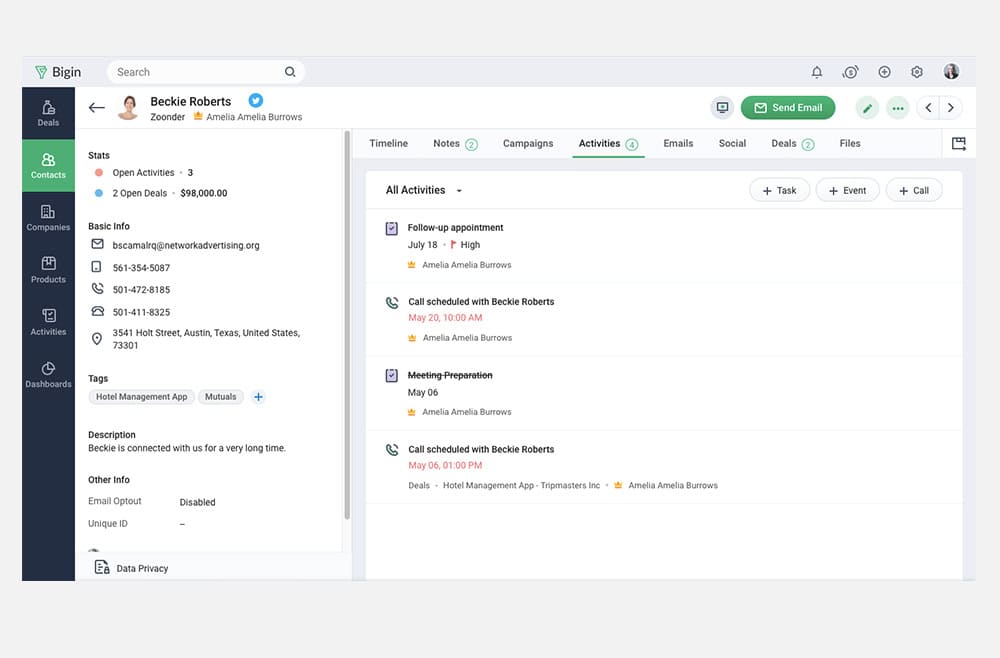The image size is (1000, 658).
Task: Open the May 06 call with Beckie Roberts
Action: [481, 450]
